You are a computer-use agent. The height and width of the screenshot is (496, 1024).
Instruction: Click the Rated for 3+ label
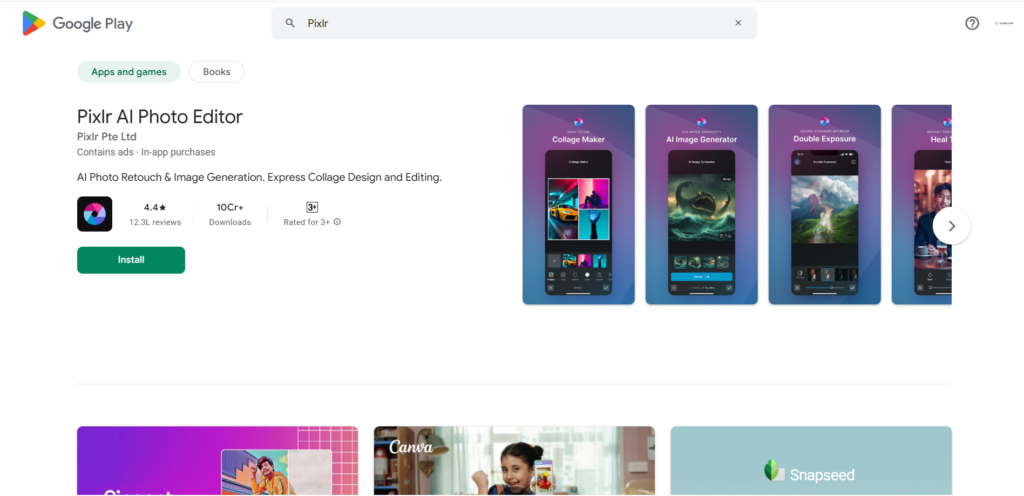point(307,223)
